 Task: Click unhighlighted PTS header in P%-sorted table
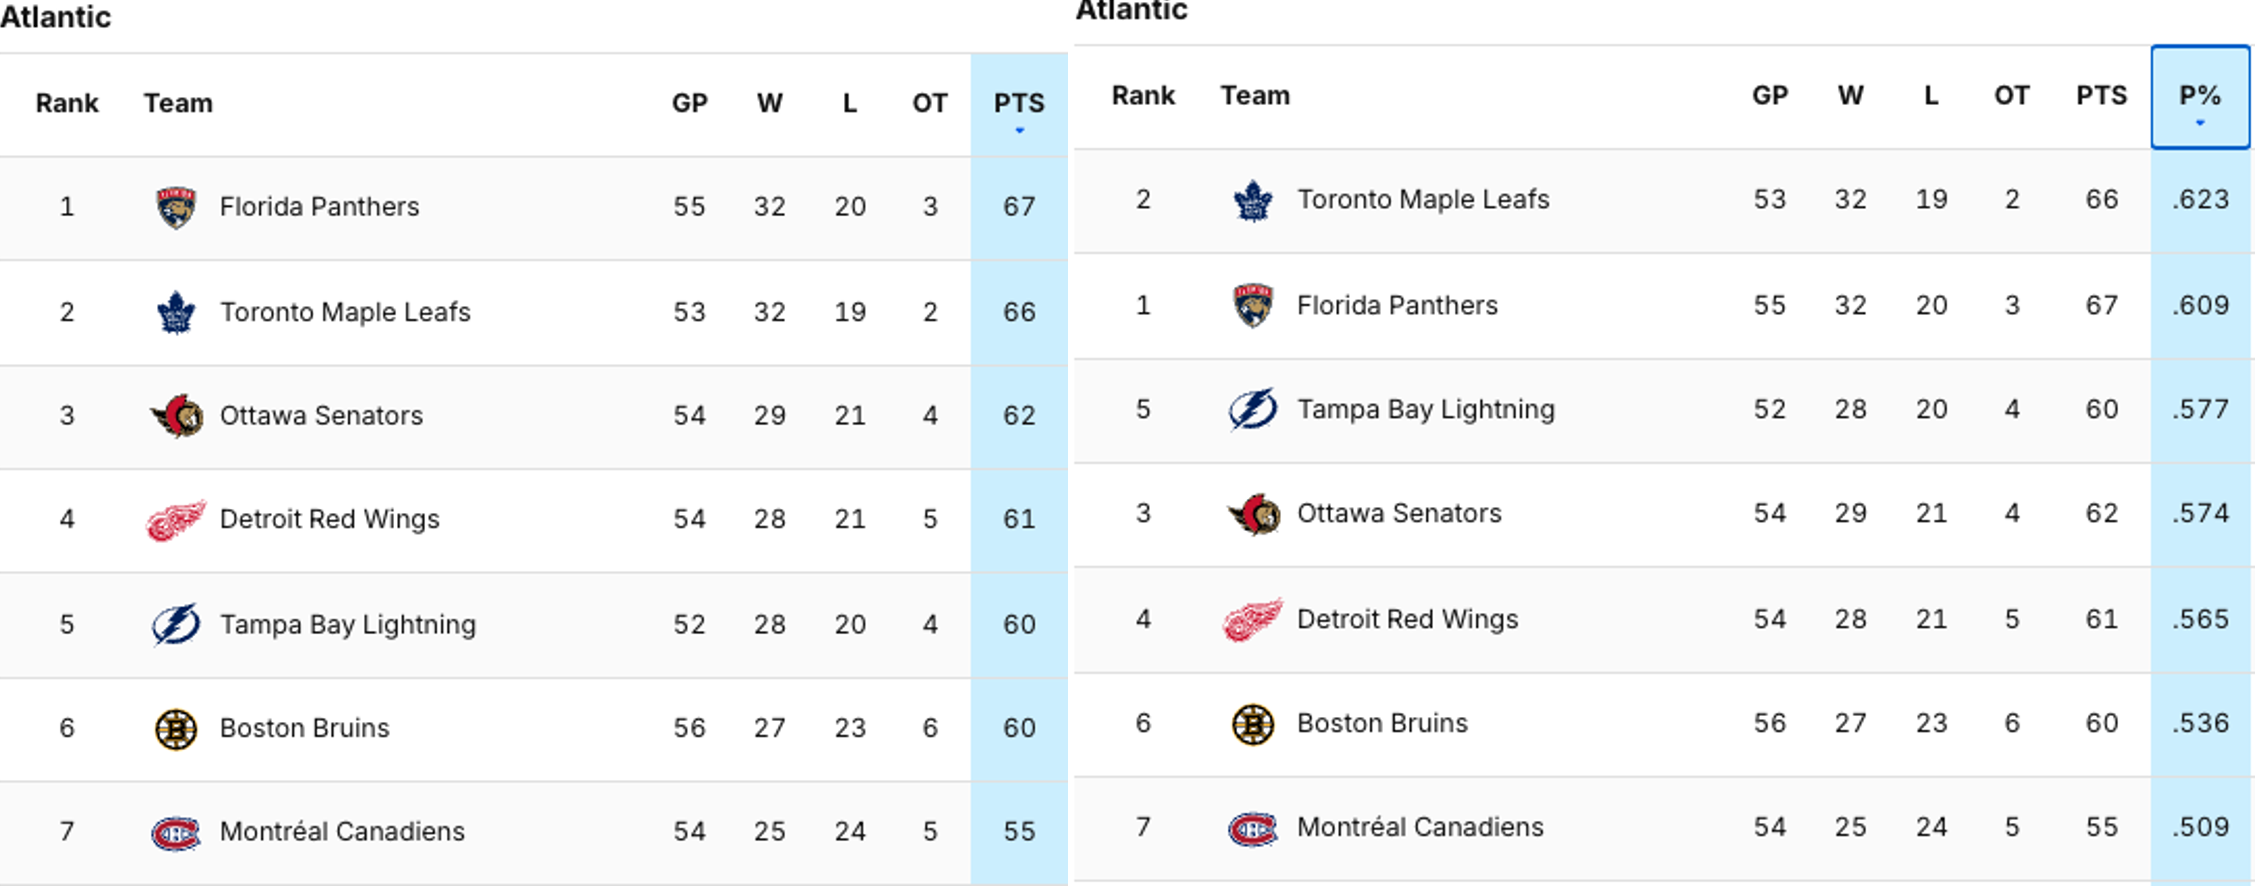click(x=2101, y=96)
